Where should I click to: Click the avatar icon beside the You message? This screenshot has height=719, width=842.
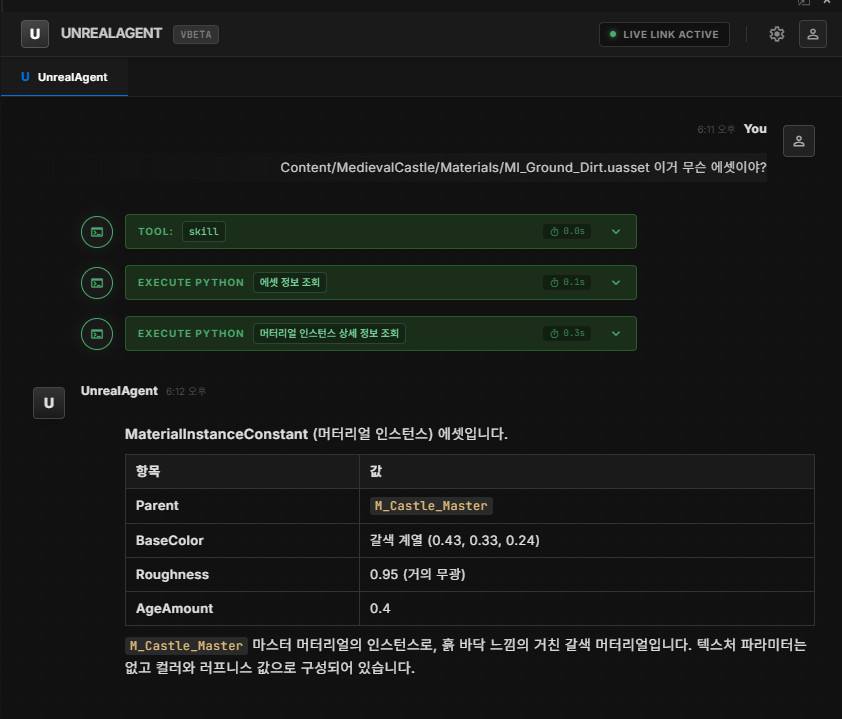(x=798, y=141)
